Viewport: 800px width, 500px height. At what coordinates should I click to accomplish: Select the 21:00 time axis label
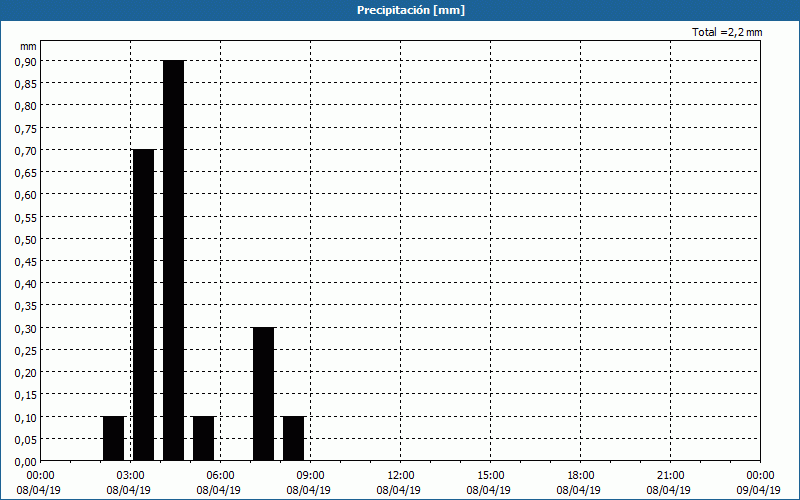click(x=670, y=476)
